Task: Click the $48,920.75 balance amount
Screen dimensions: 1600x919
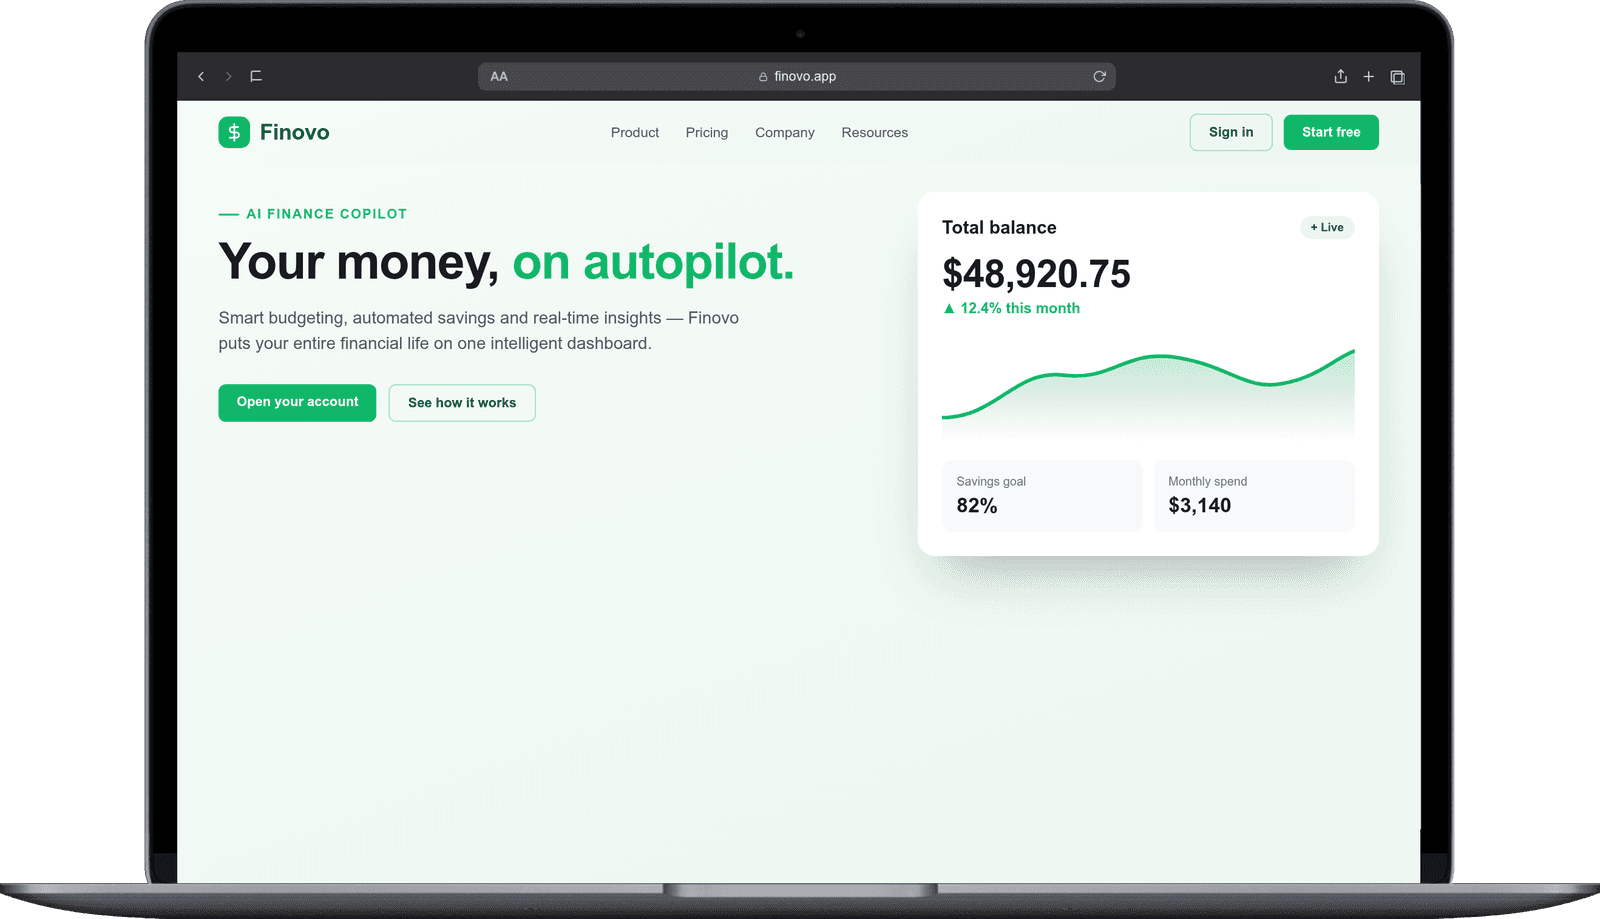Action: click(1036, 274)
